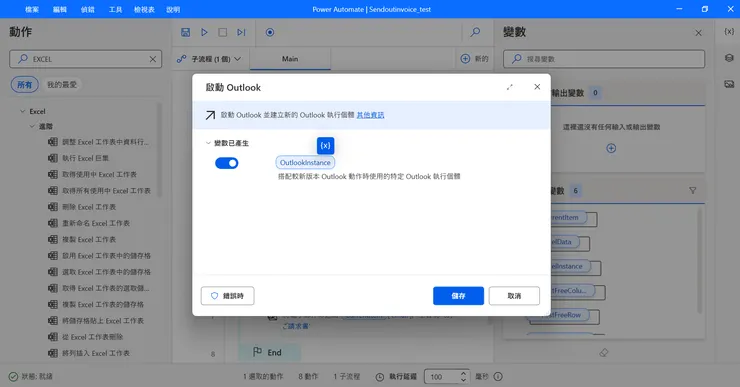Open the 檔案 menu
The height and width of the screenshot is (387, 740).
(x=32, y=9)
